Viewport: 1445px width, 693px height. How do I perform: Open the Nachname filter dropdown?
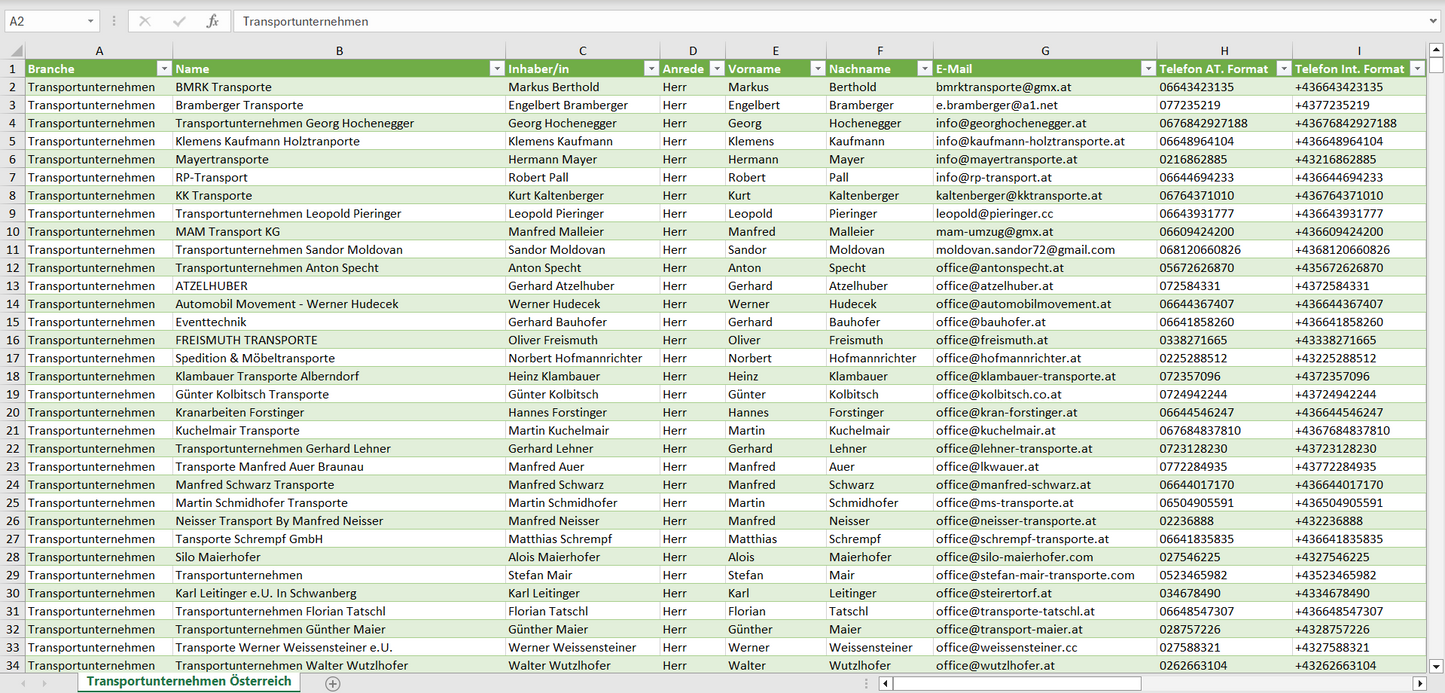point(923,69)
